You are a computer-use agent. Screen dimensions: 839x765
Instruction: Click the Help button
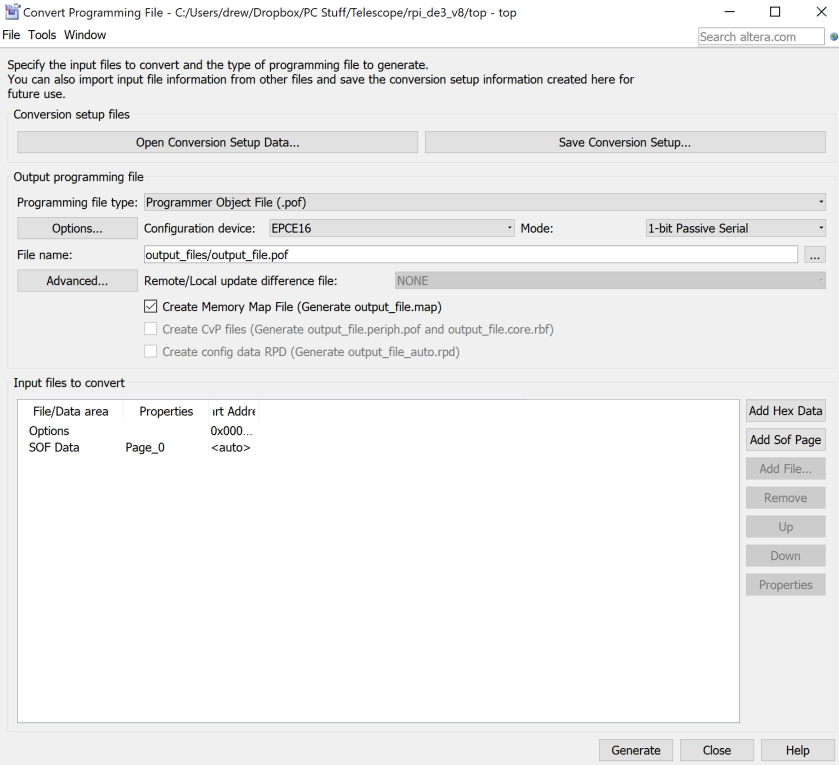coord(797,750)
